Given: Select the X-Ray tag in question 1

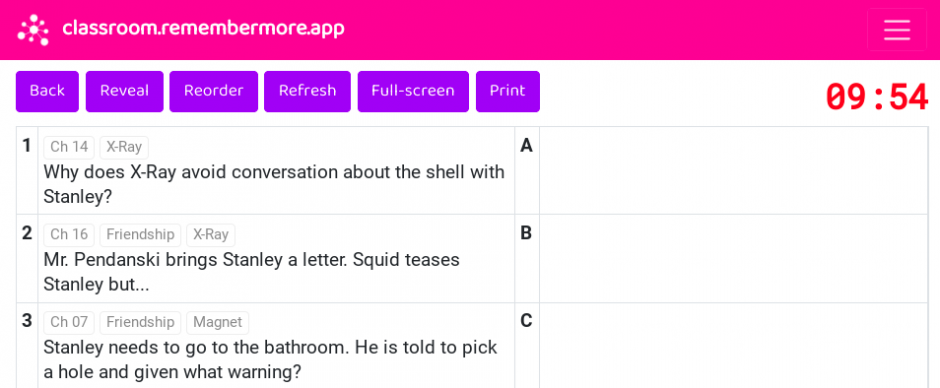Looking at the screenshot, I should point(124,147).
